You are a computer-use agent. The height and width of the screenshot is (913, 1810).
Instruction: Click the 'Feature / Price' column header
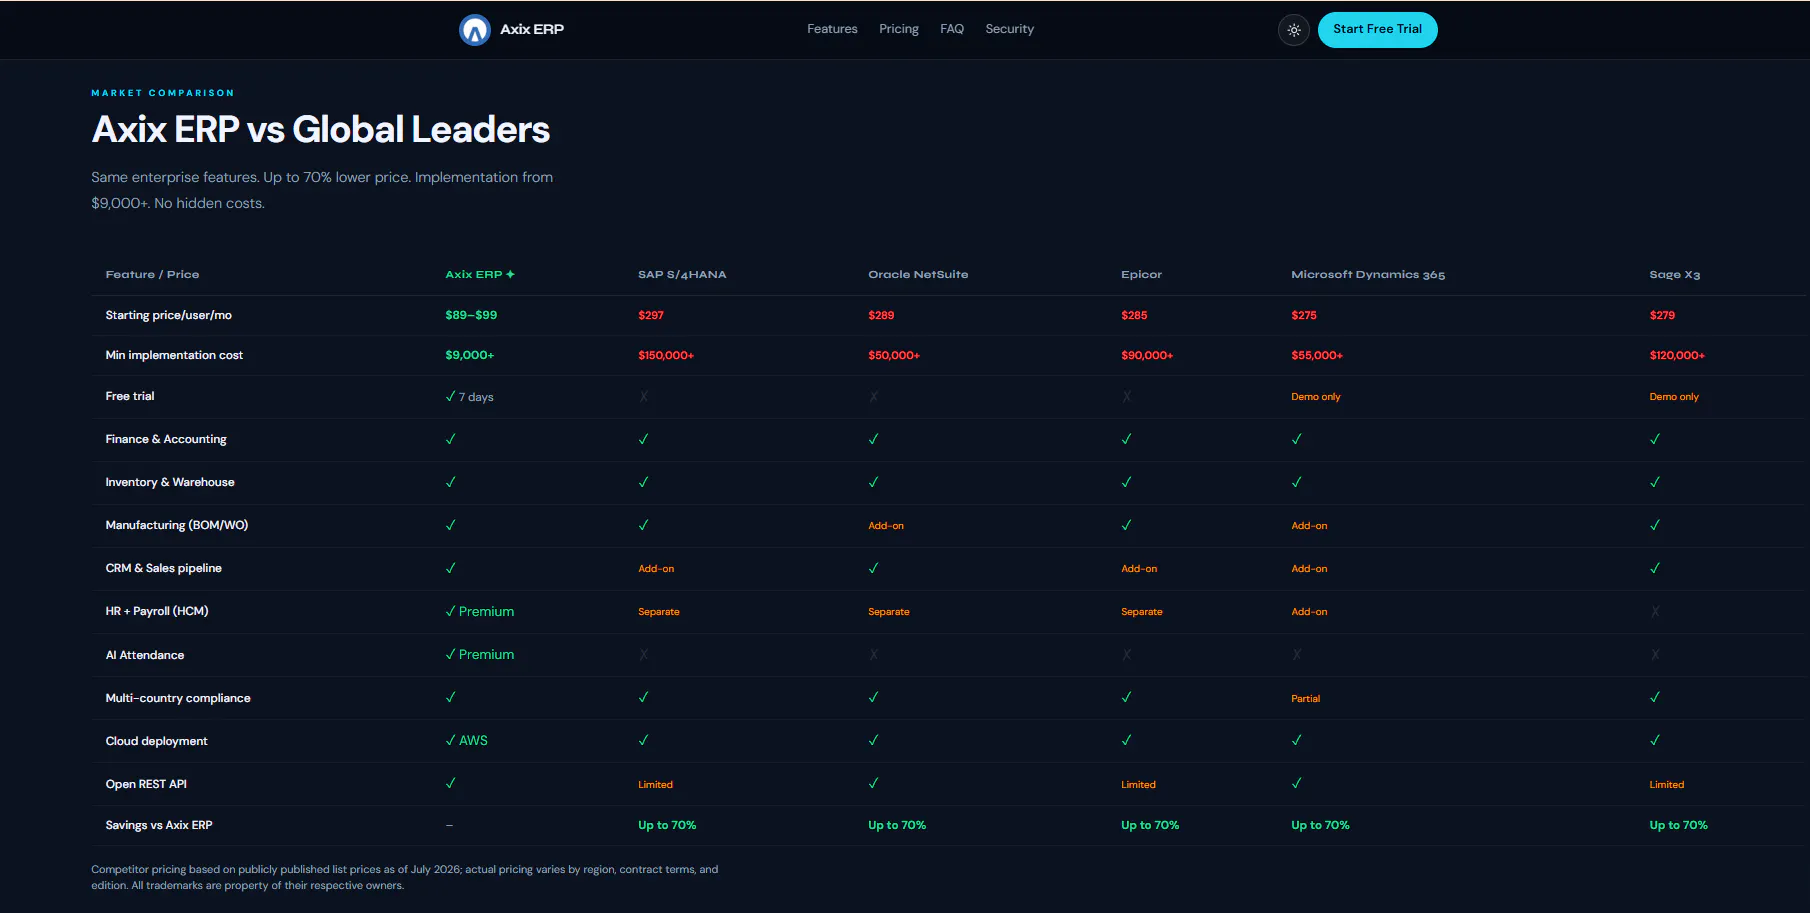152,274
